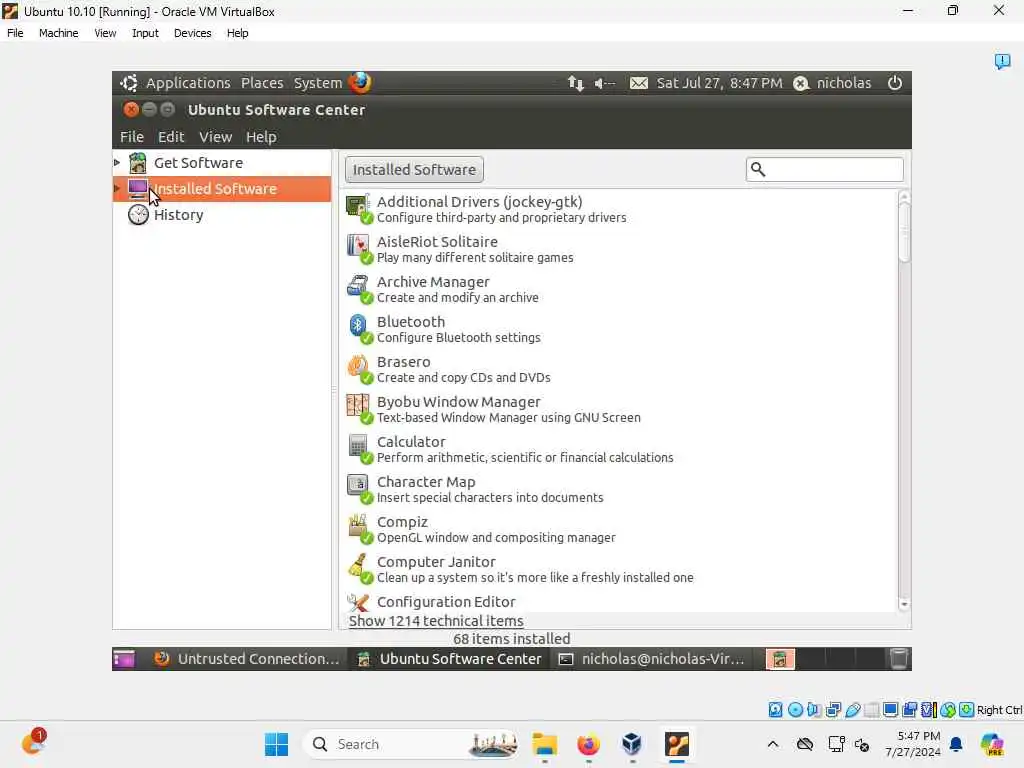Click the Get Software bag icon
This screenshot has width=1024, height=768.
(138, 163)
